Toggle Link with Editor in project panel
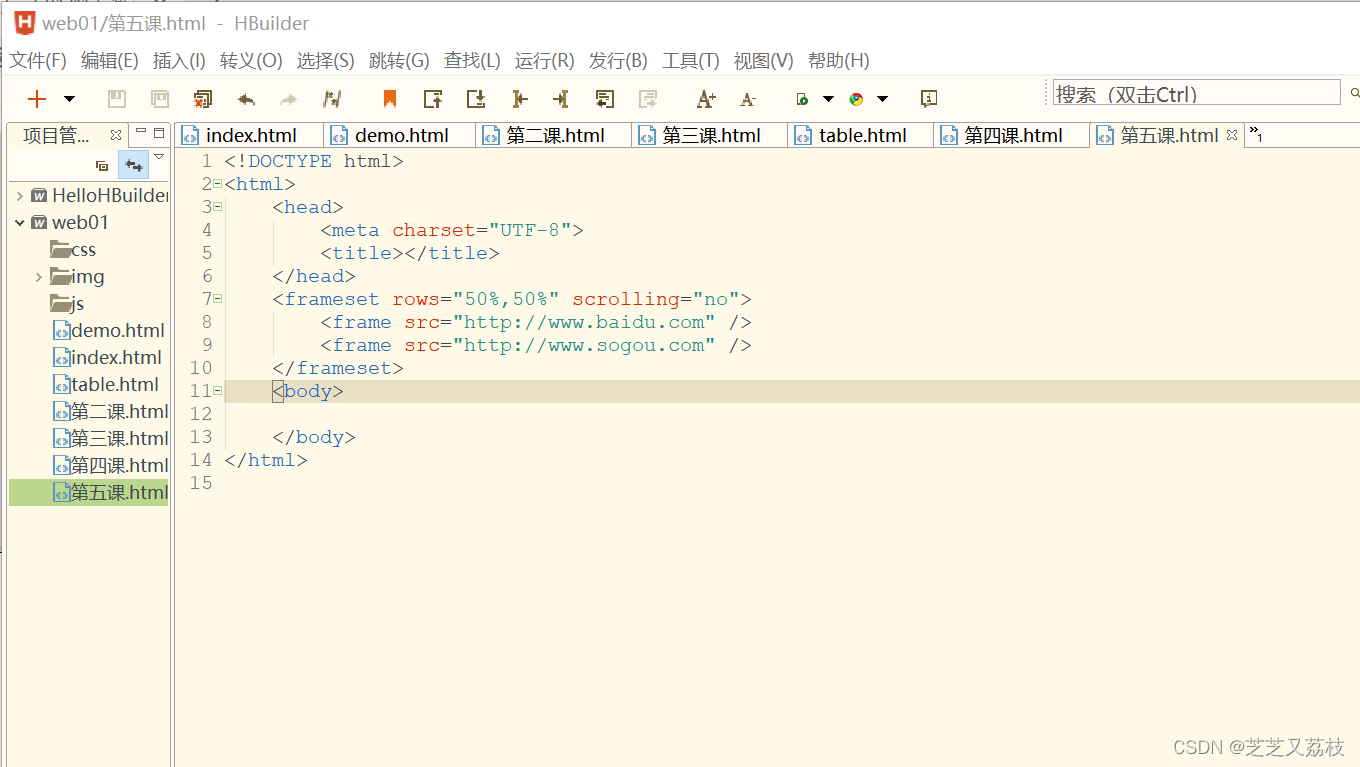Viewport: 1360px width, 767px height. click(x=133, y=165)
